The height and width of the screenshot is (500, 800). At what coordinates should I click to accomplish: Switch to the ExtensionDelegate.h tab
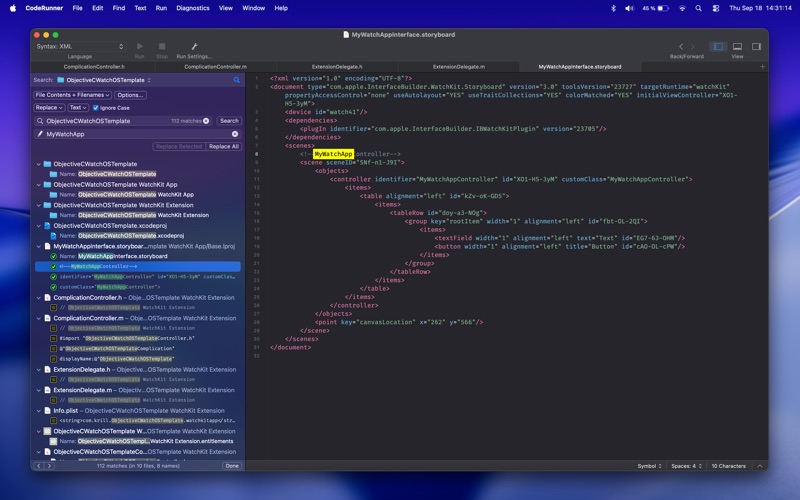coord(337,67)
